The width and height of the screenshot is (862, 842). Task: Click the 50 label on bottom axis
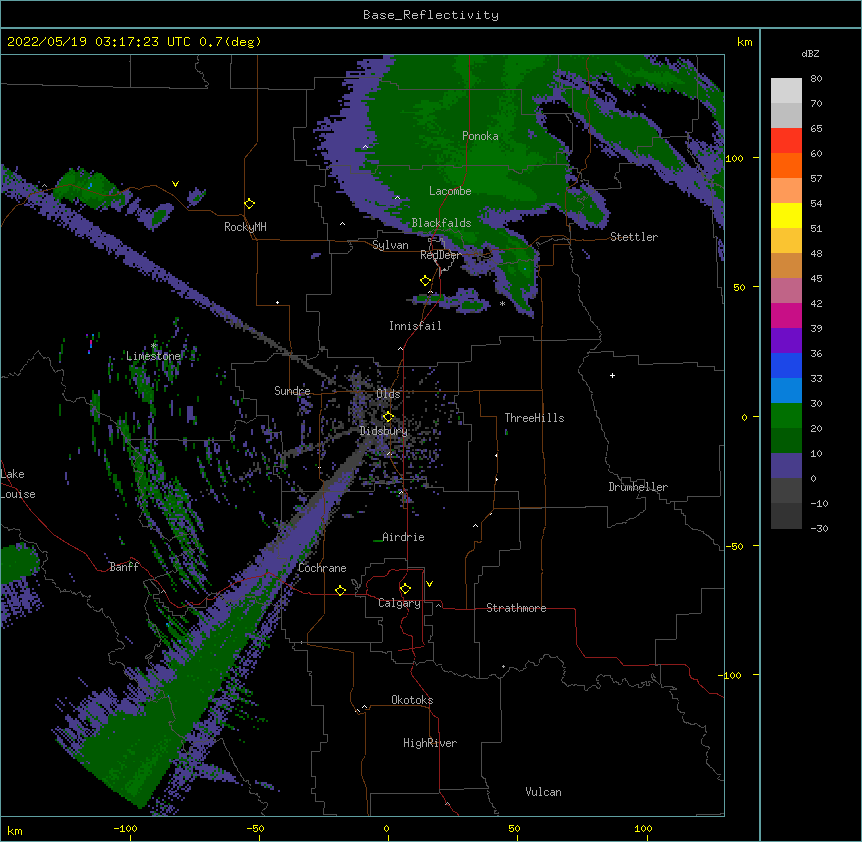pos(513,828)
